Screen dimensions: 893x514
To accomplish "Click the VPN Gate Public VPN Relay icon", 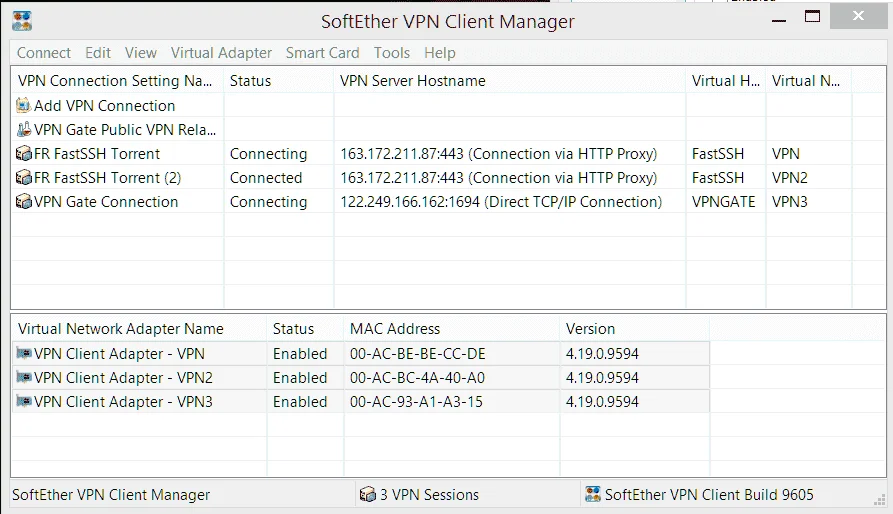I will [23, 130].
